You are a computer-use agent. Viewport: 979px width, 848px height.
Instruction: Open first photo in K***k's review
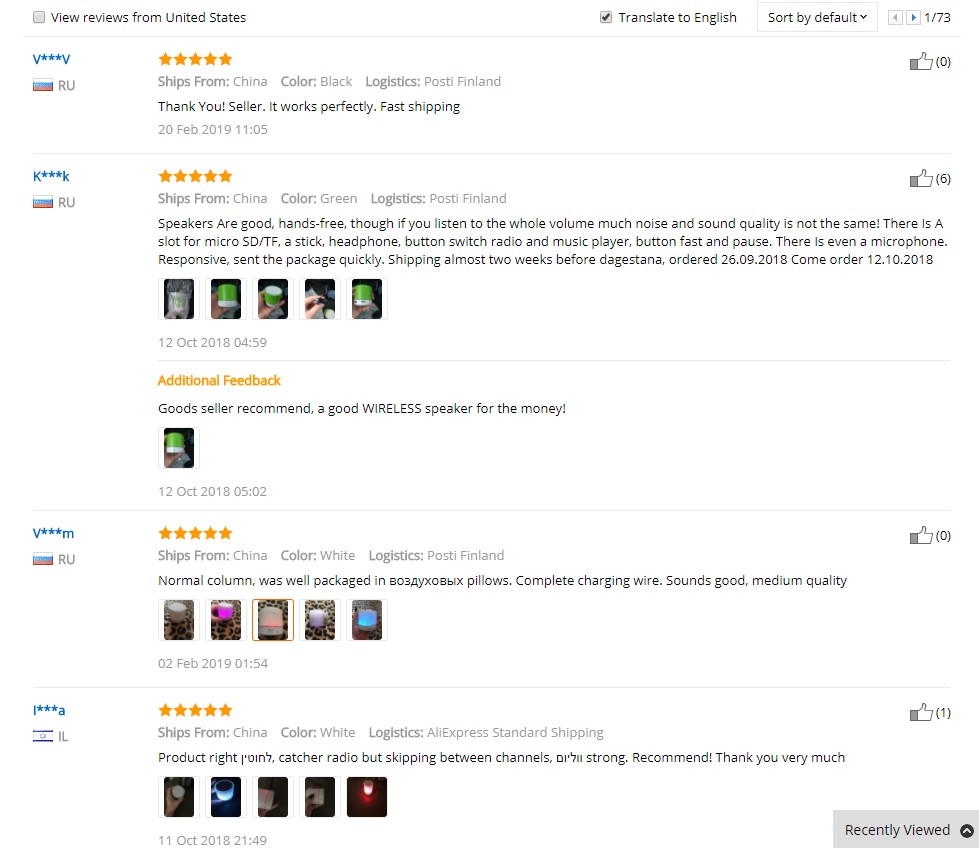(x=179, y=299)
